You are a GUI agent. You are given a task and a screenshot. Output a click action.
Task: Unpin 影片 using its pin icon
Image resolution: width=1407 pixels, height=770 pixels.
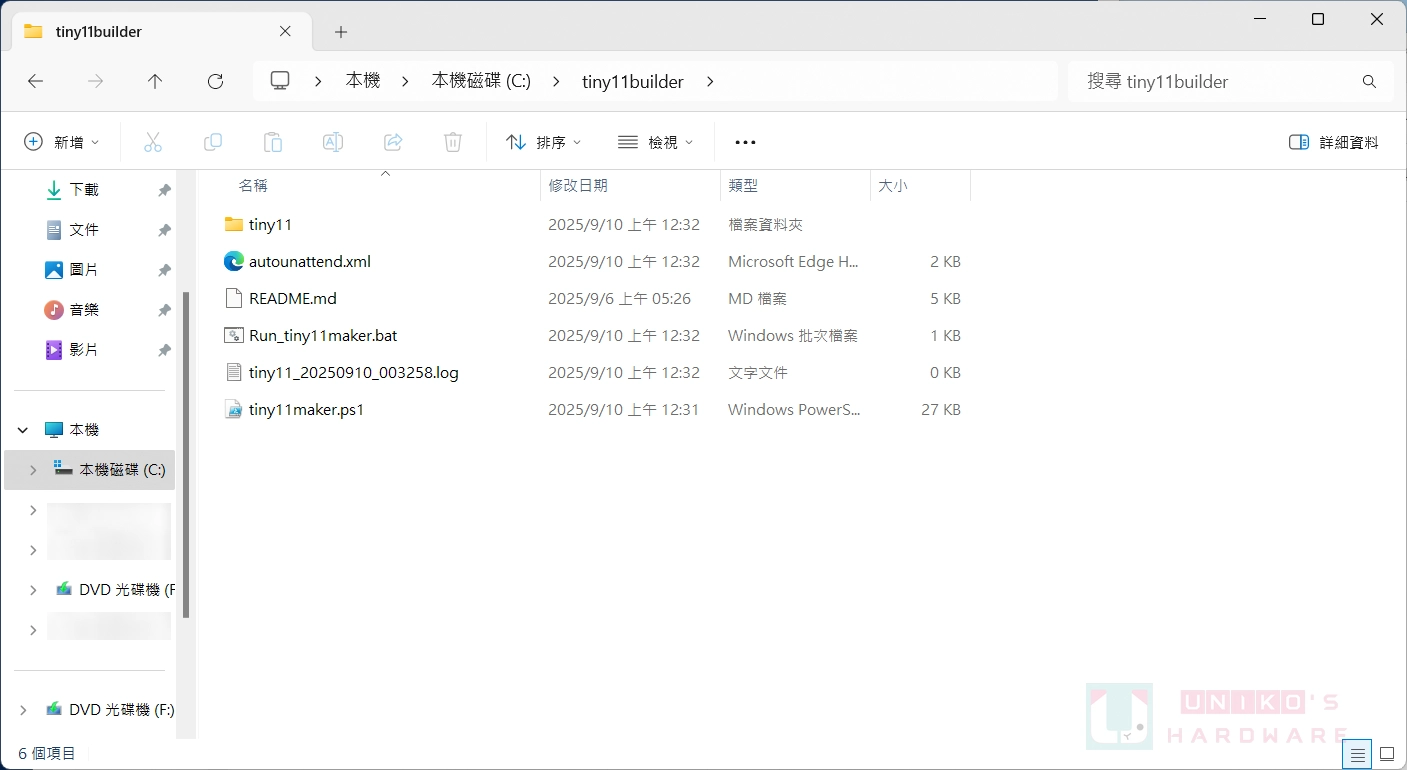point(164,349)
